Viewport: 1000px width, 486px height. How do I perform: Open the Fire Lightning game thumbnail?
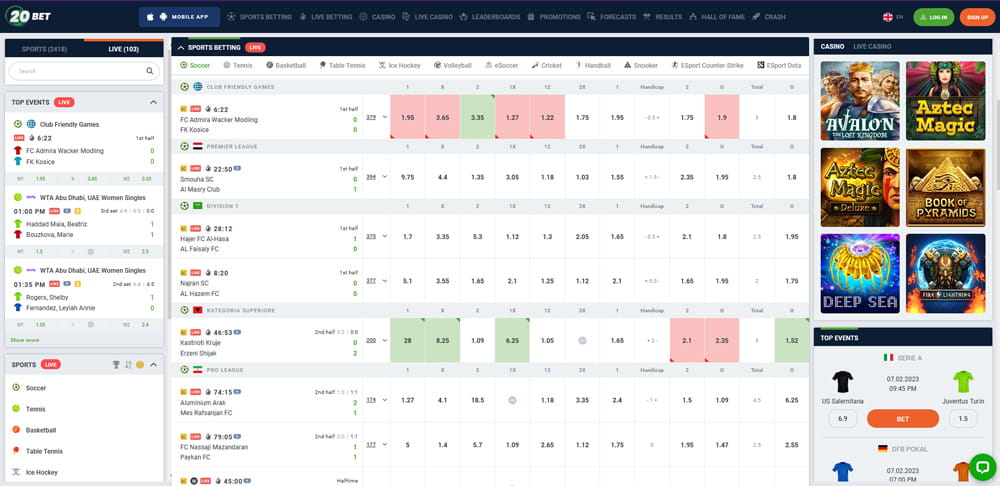946,274
